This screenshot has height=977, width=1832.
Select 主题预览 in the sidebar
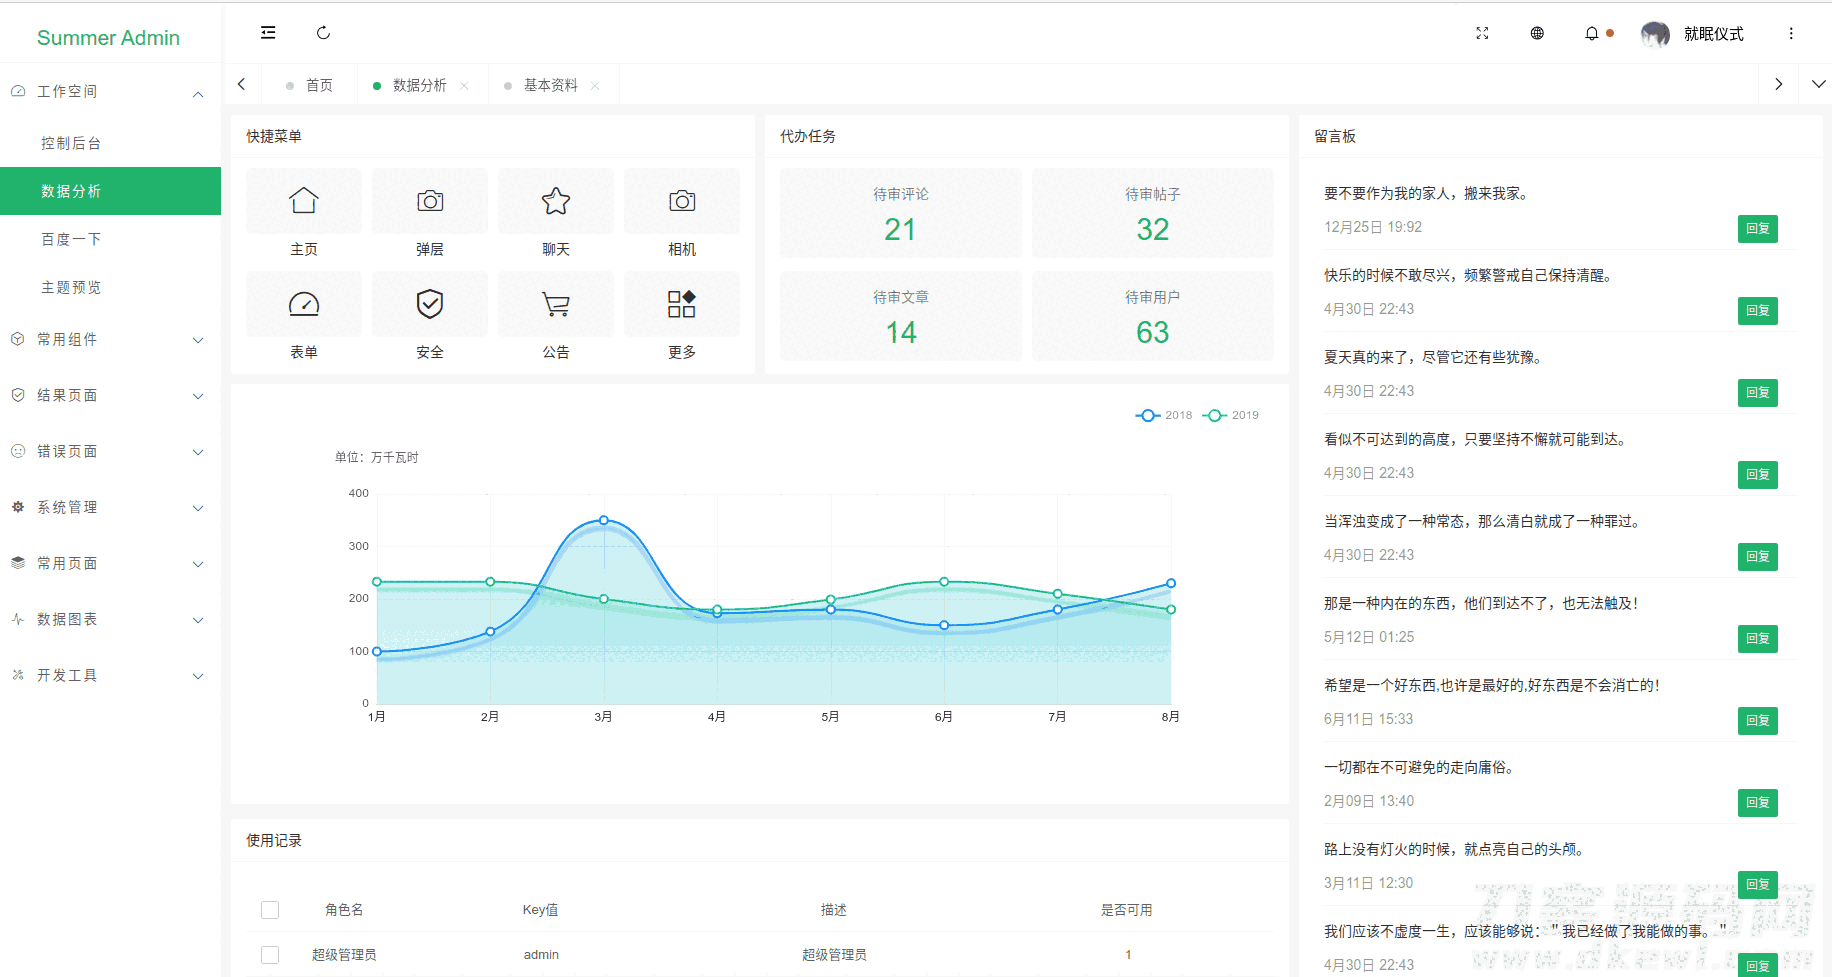[x=70, y=287]
